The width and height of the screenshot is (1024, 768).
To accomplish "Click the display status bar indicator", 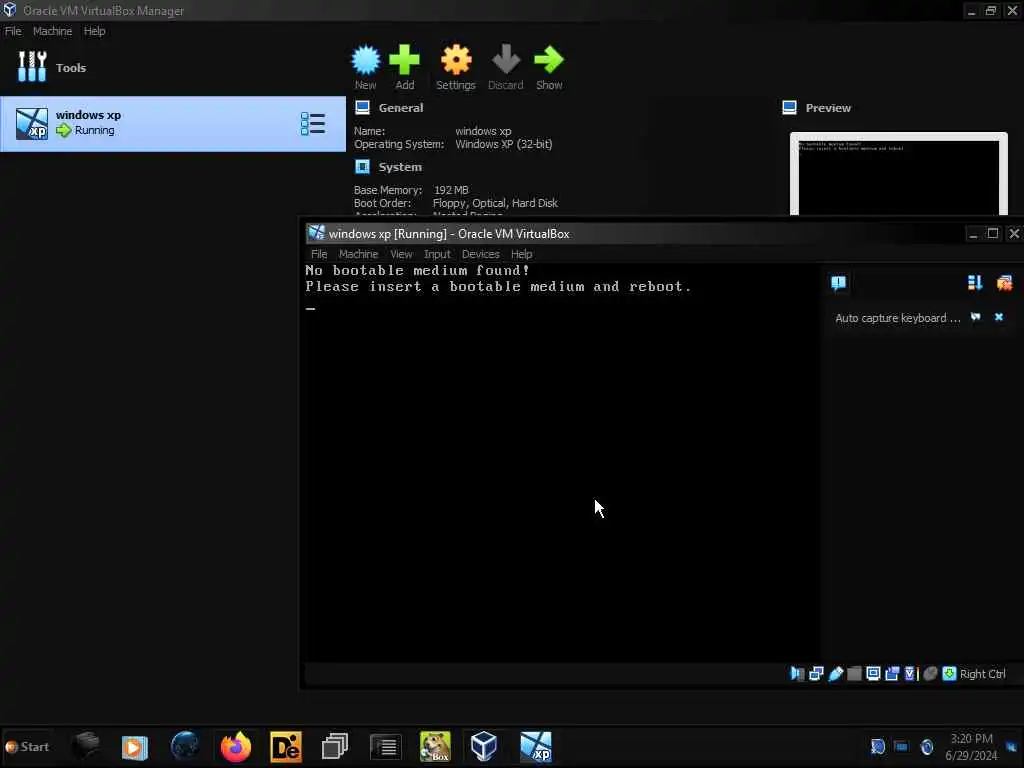I will pyautogui.click(x=873, y=673).
